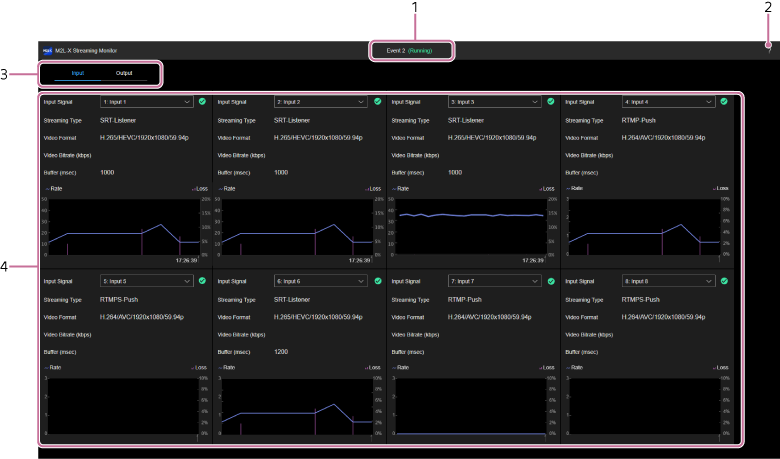The image size is (780, 459).
Task: Click the green check next to Input 5
Action: click(x=203, y=281)
